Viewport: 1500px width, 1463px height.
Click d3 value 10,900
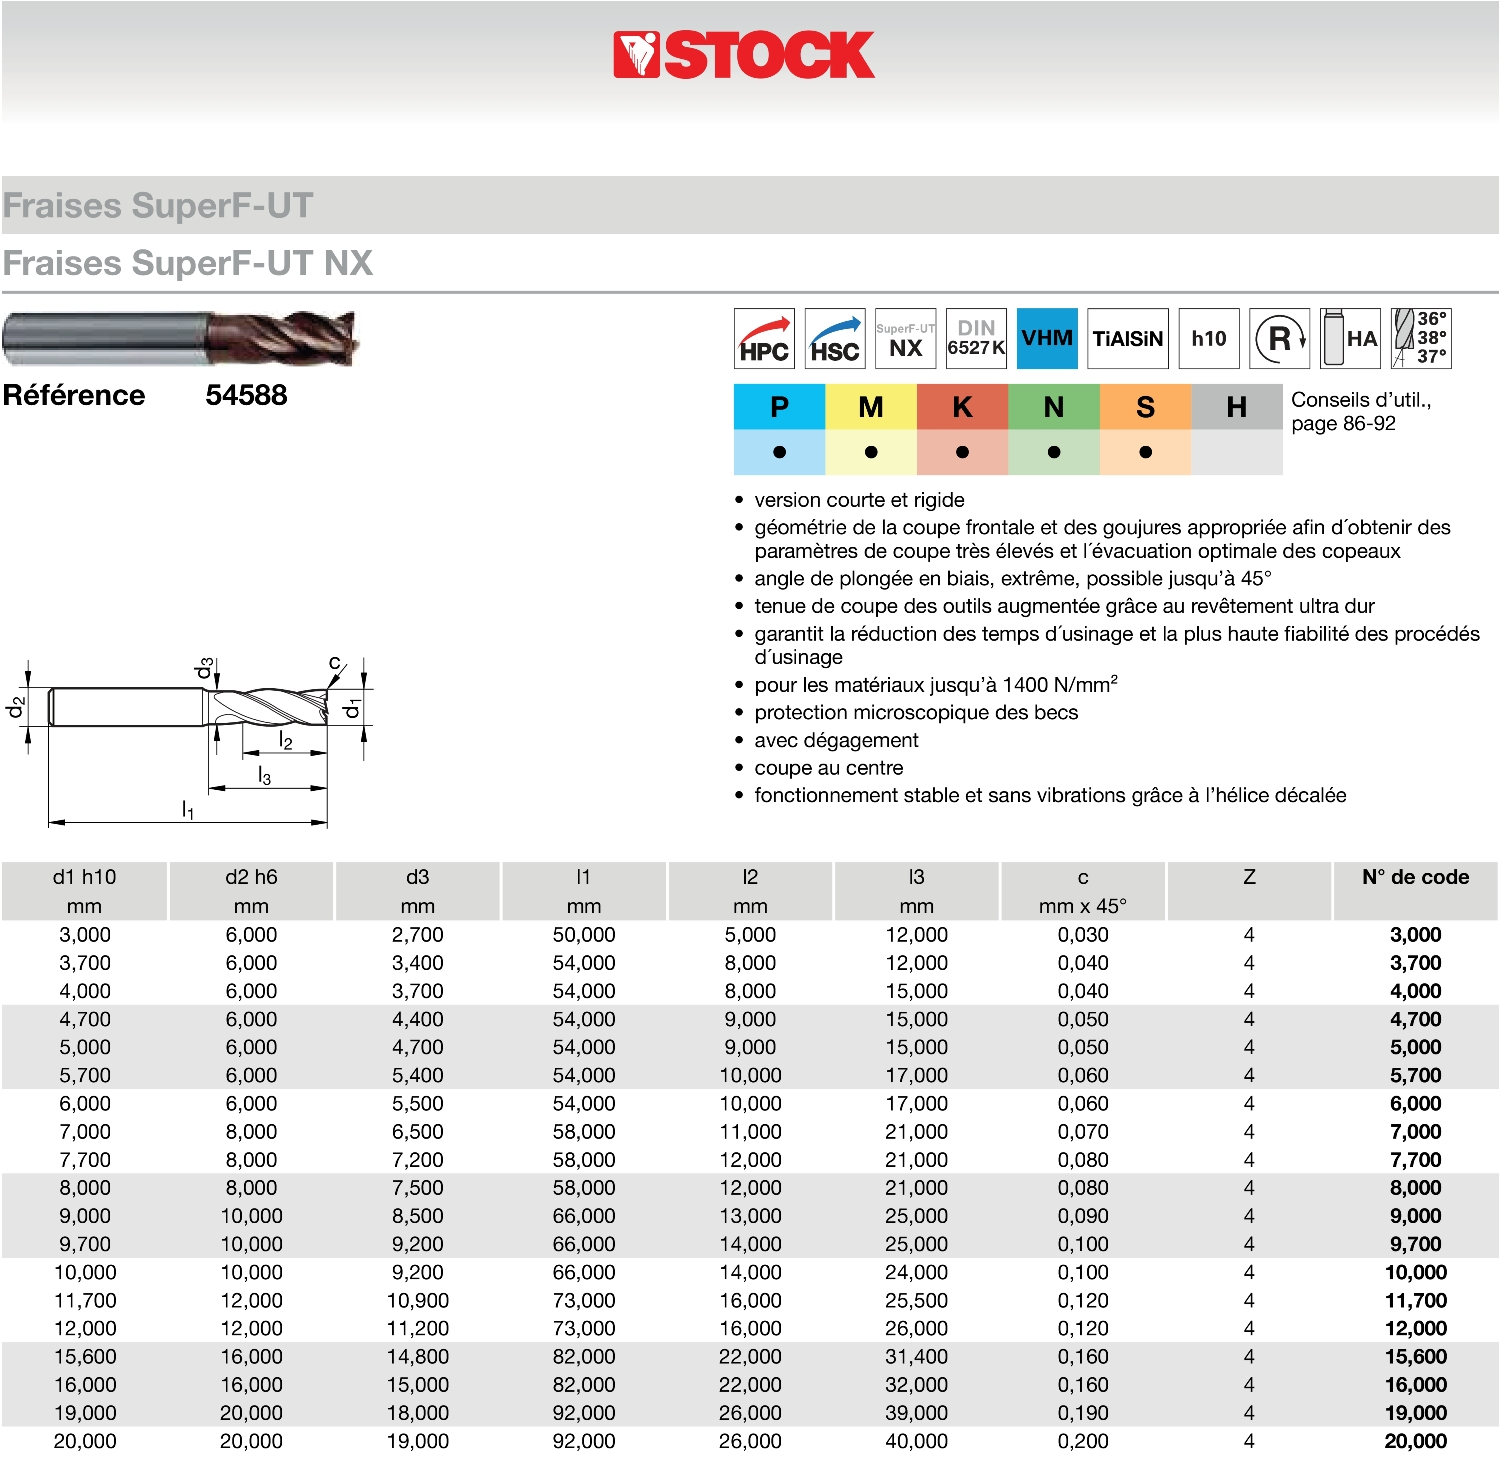(x=418, y=1300)
